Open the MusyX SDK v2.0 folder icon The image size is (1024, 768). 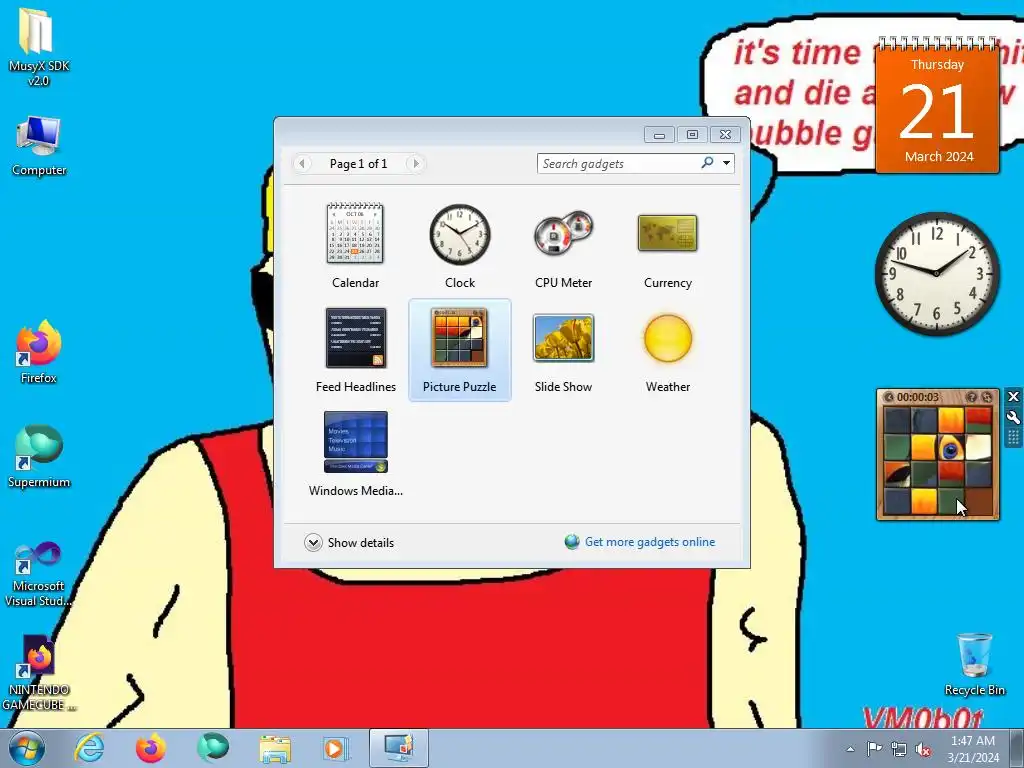point(39,47)
